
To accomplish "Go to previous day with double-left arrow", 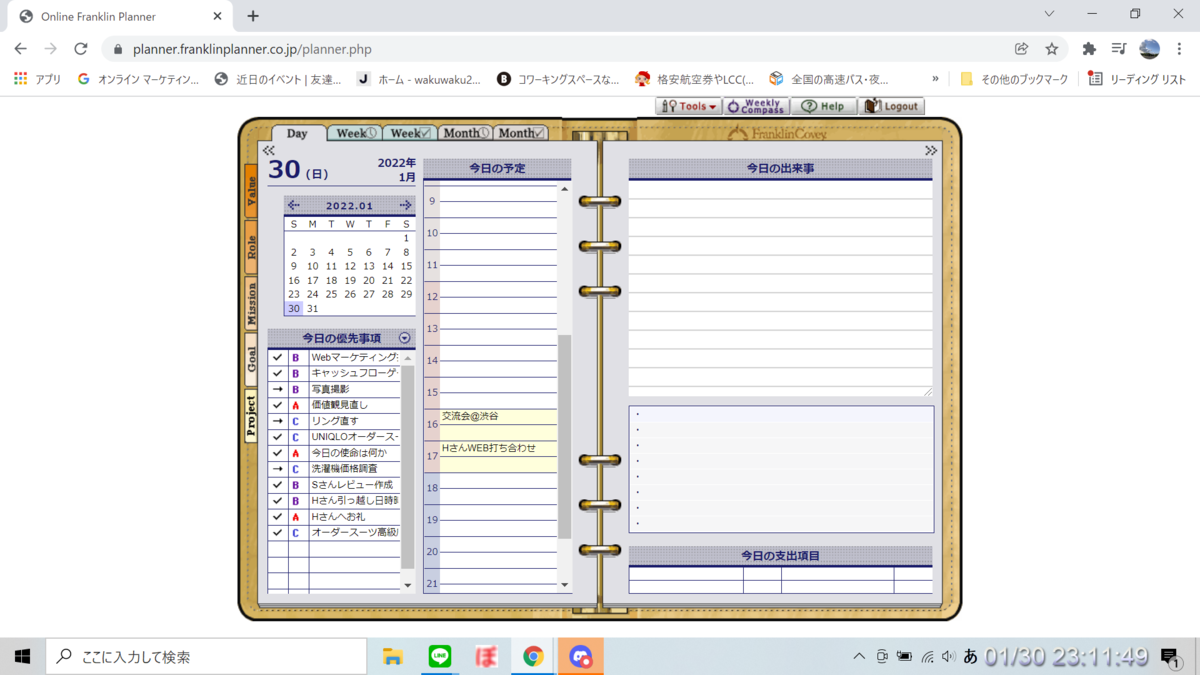I will pos(268,151).
